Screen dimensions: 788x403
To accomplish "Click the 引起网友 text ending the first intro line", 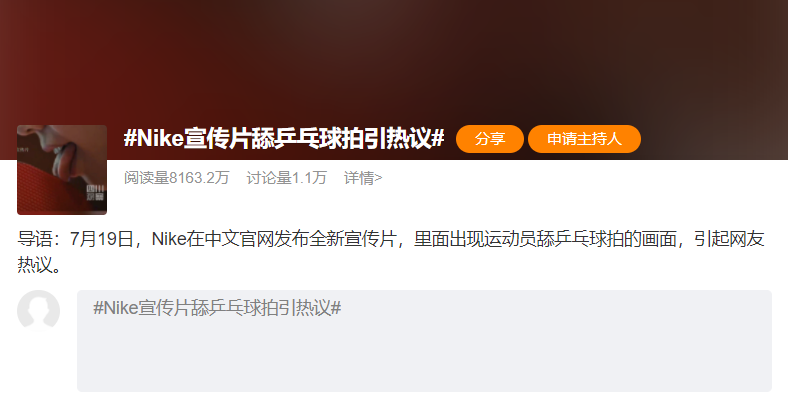I will pyautogui.click(x=729, y=239).
